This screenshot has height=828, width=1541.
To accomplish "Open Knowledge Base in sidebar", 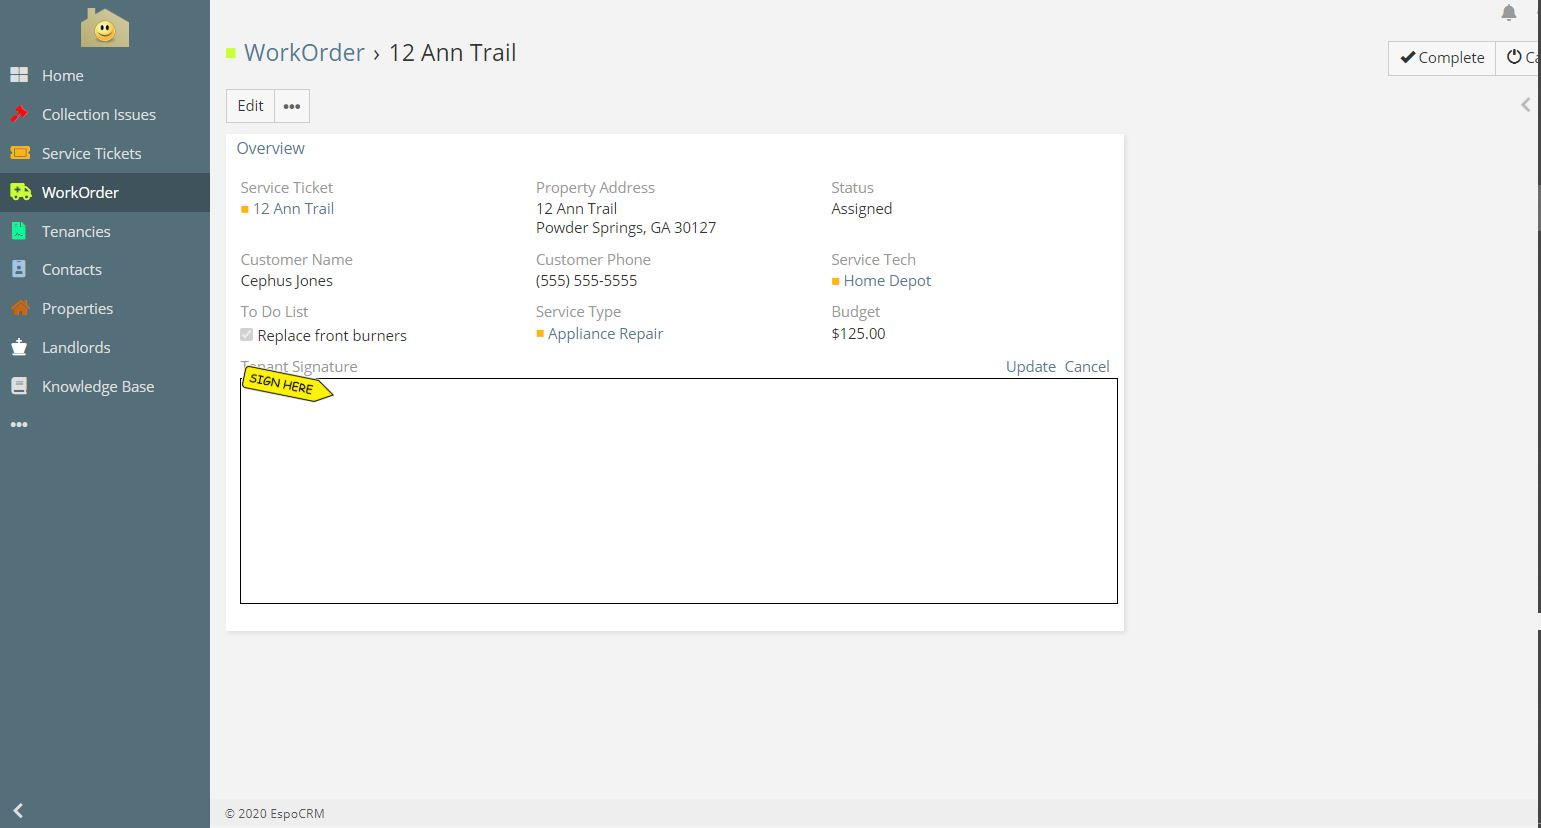I will click(x=97, y=386).
